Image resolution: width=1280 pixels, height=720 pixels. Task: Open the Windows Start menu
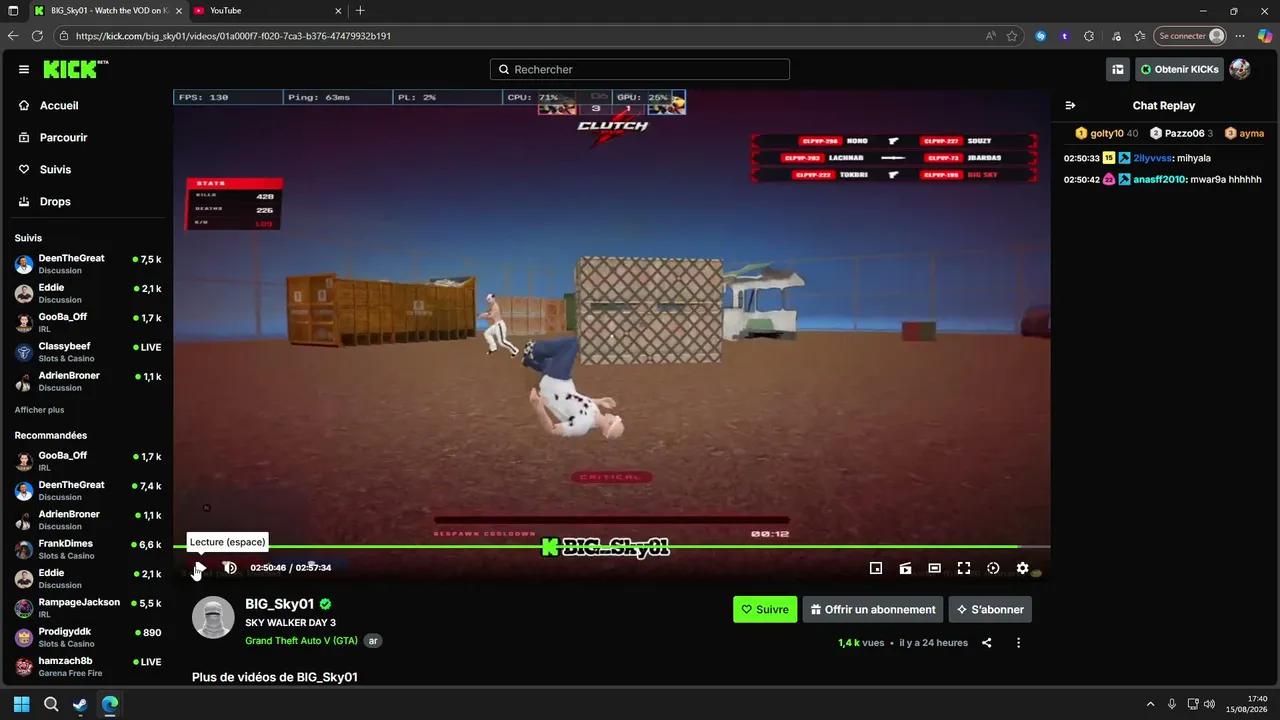tap(22, 704)
